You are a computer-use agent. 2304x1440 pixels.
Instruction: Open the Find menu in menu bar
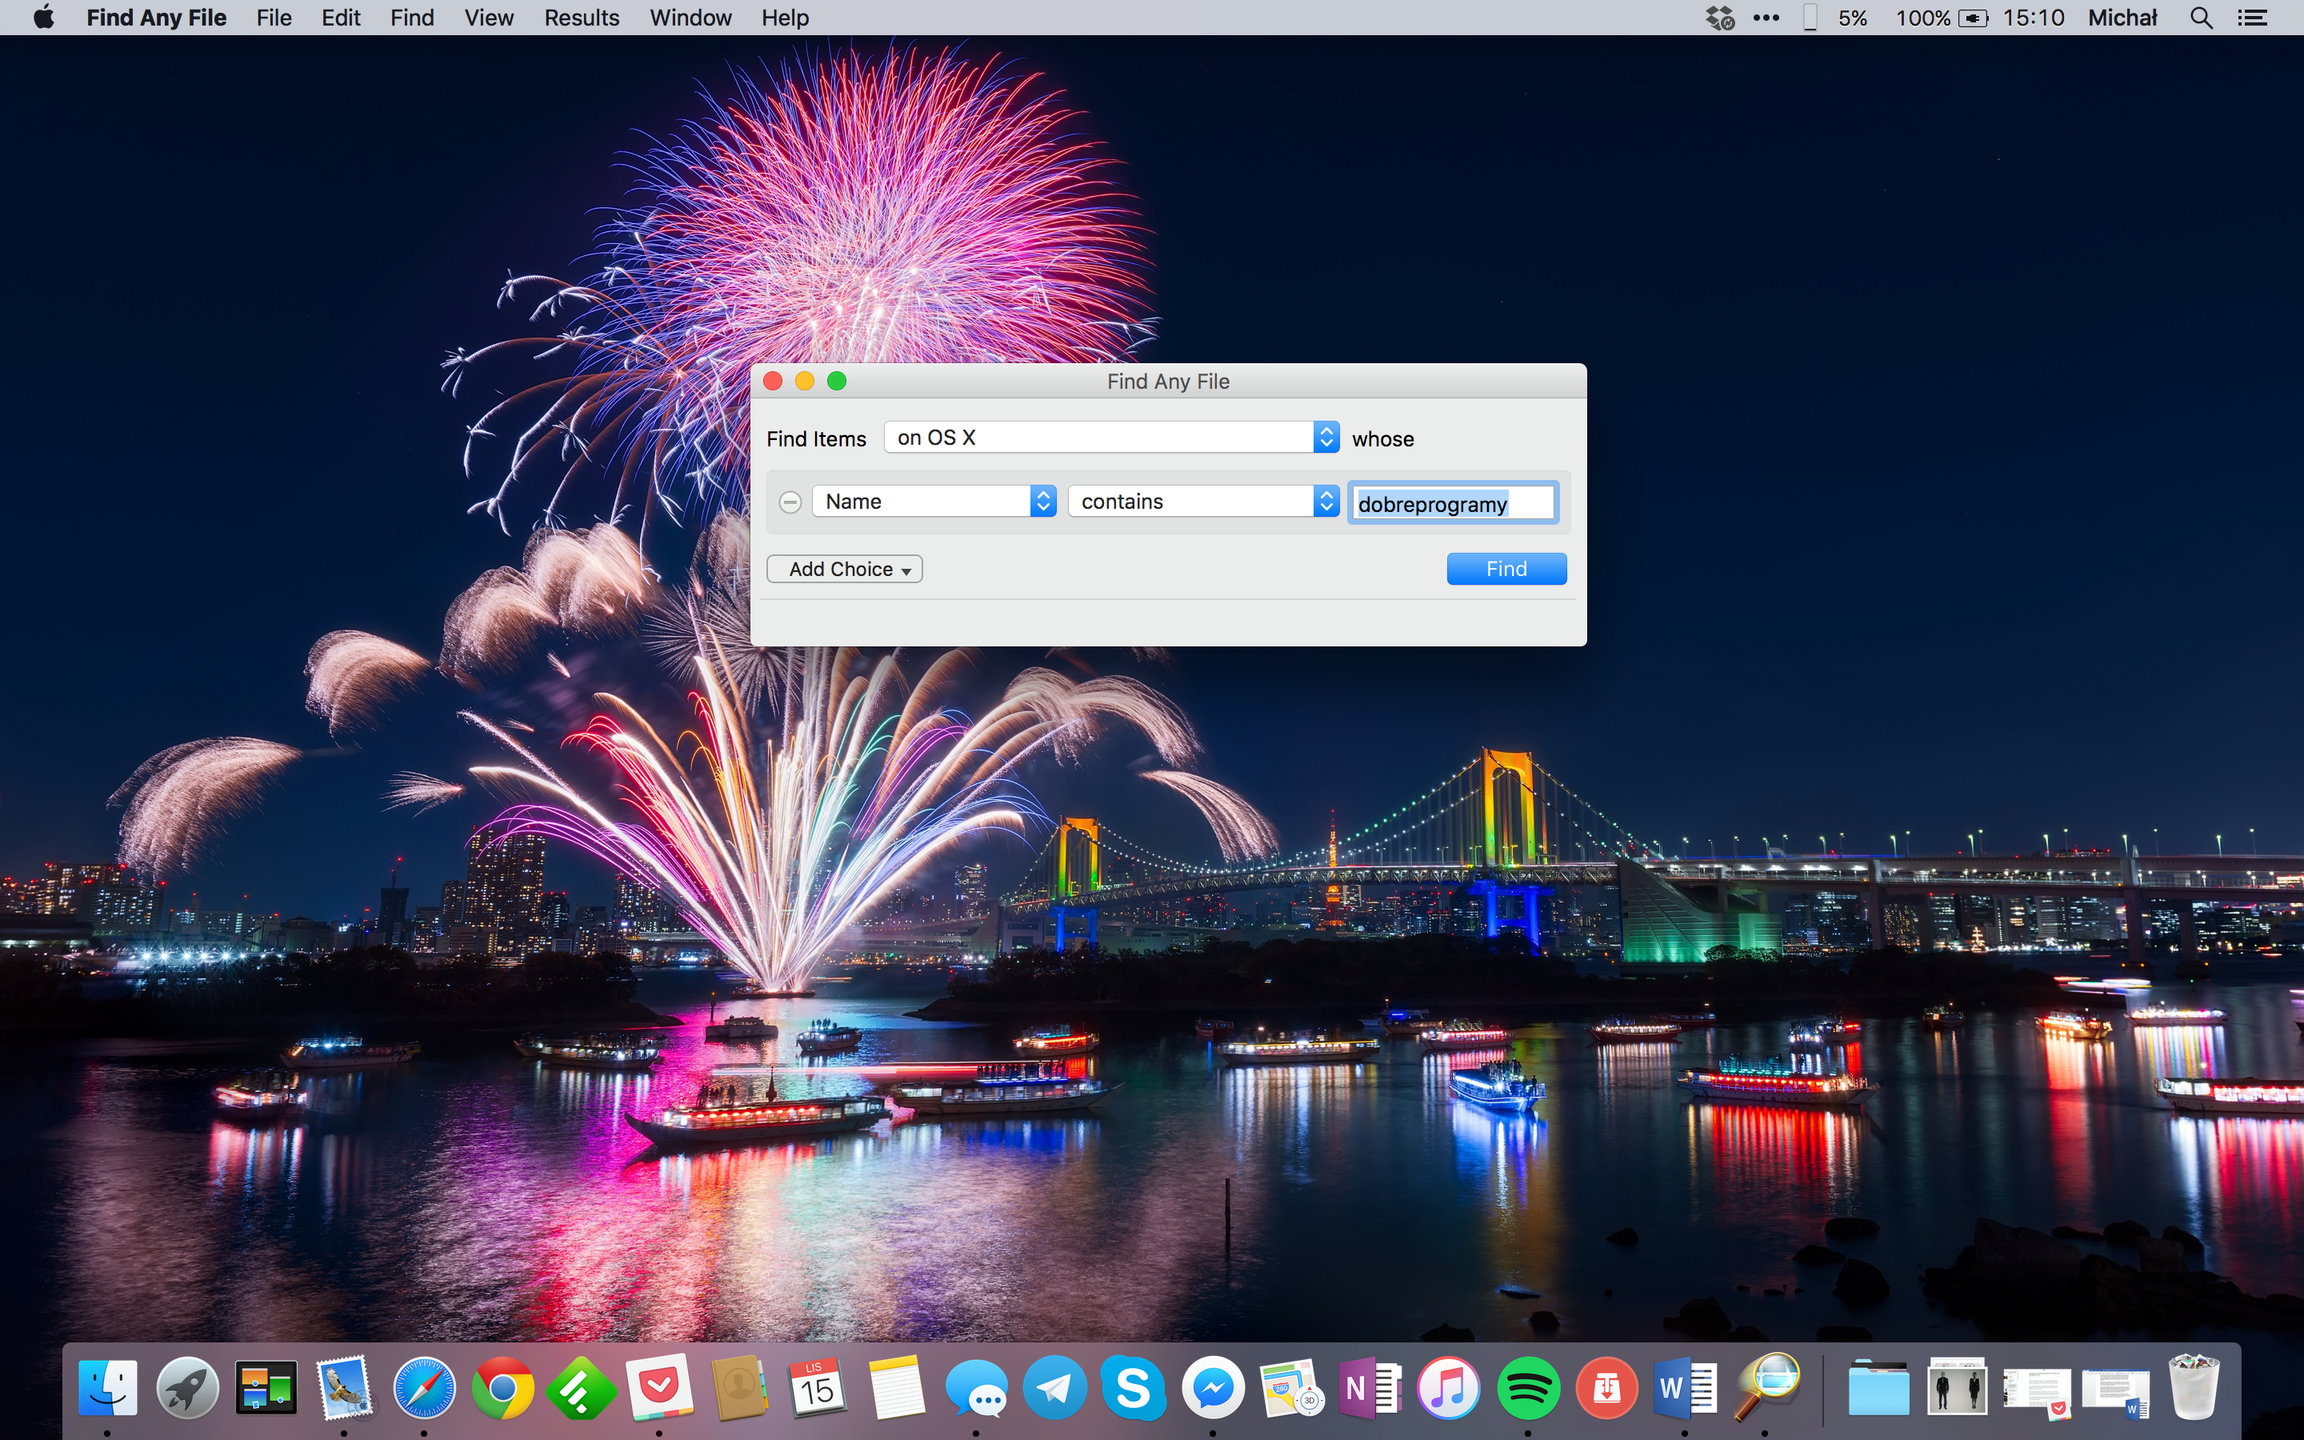click(411, 18)
